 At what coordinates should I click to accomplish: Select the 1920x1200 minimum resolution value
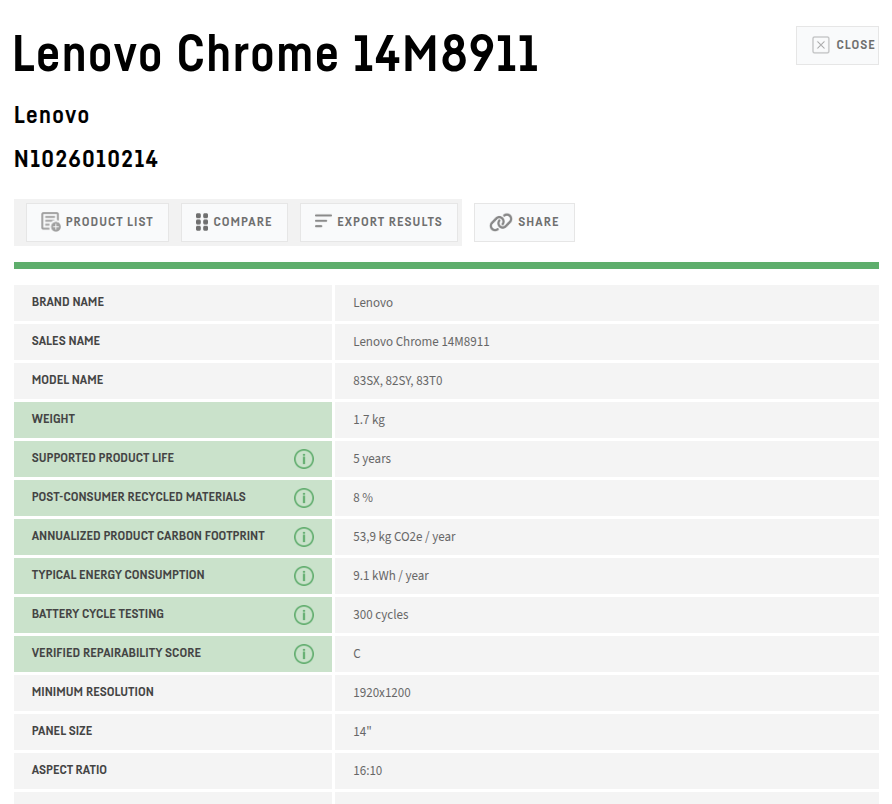coord(381,693)
